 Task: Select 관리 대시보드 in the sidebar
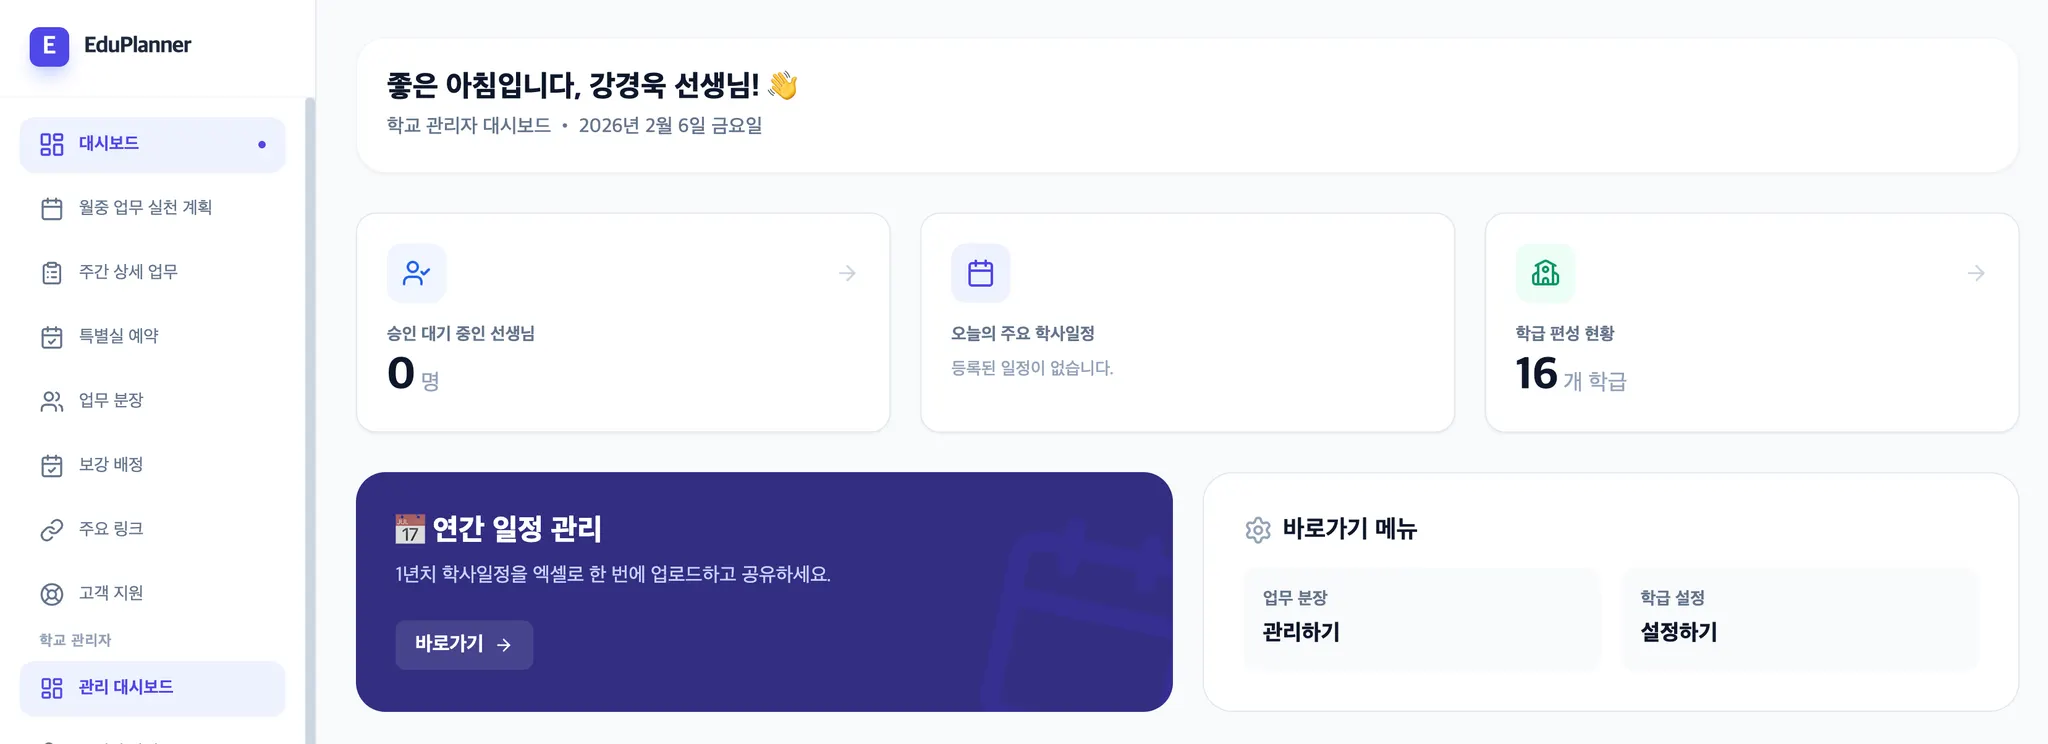126,687
